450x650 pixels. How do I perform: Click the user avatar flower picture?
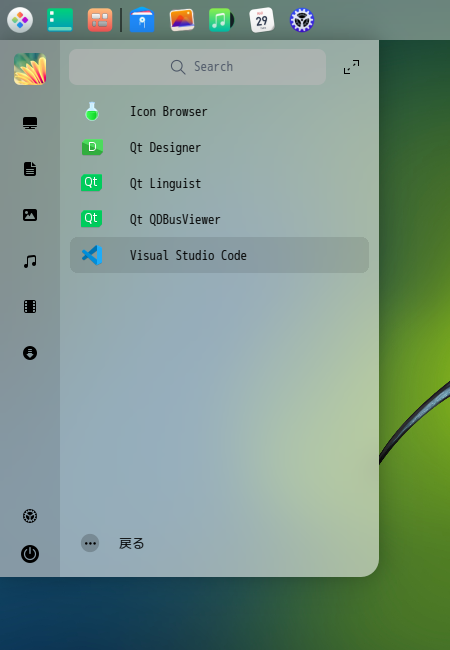coord(30,69)
